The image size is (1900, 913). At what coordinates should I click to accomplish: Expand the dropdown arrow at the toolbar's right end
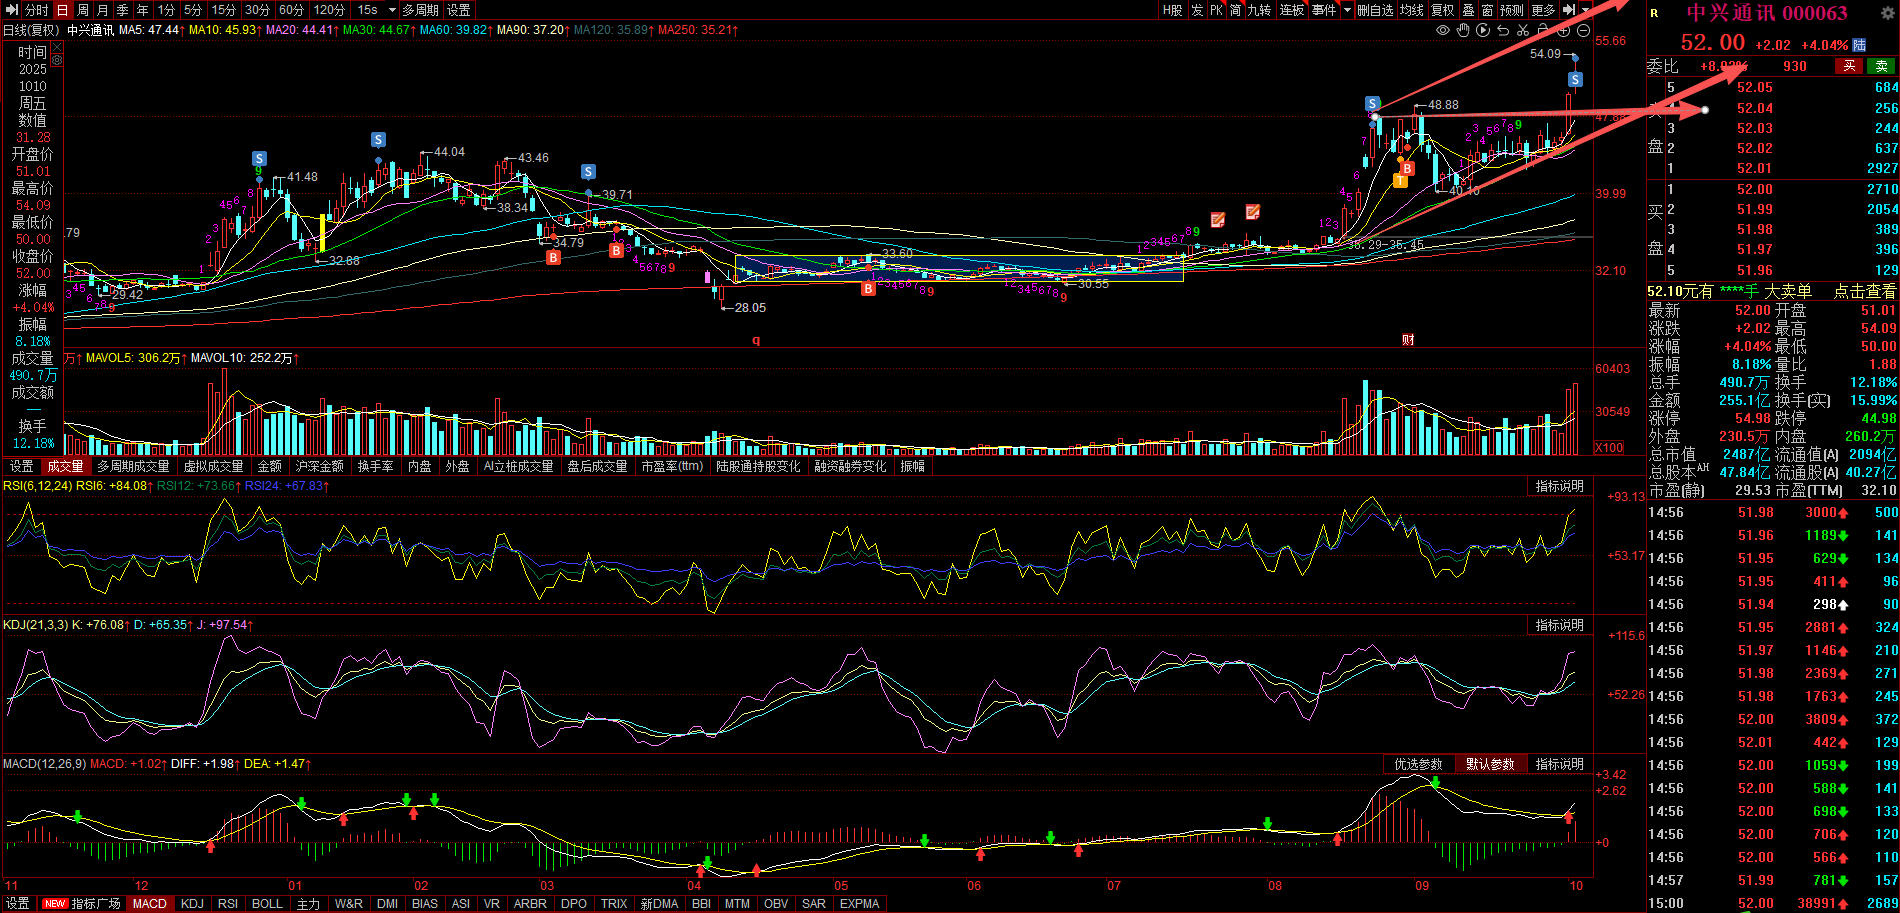click(x=1585, y=10)
